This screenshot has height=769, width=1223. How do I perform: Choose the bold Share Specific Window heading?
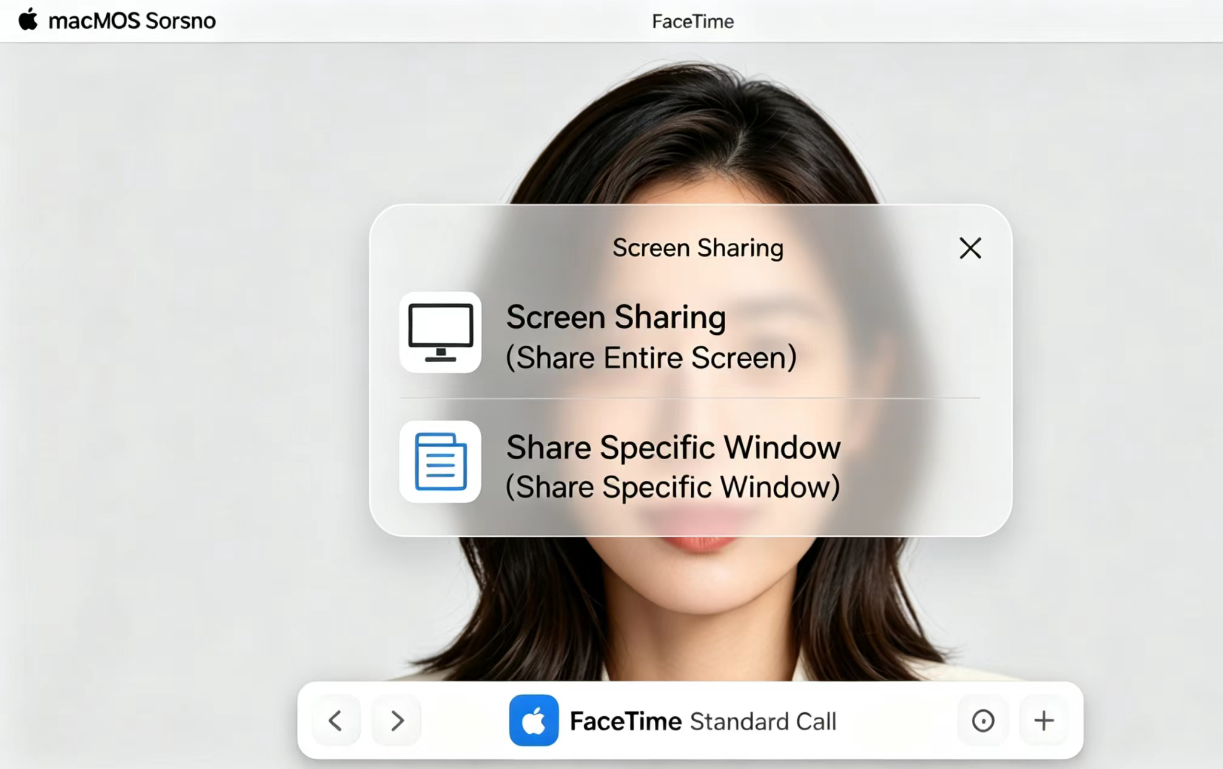(672, 447)
